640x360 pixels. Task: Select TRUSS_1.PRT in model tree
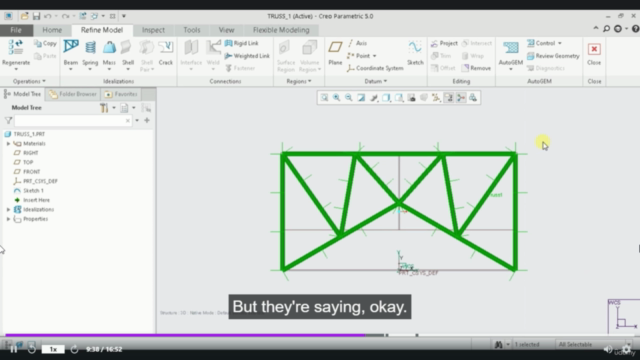point(25,134)
